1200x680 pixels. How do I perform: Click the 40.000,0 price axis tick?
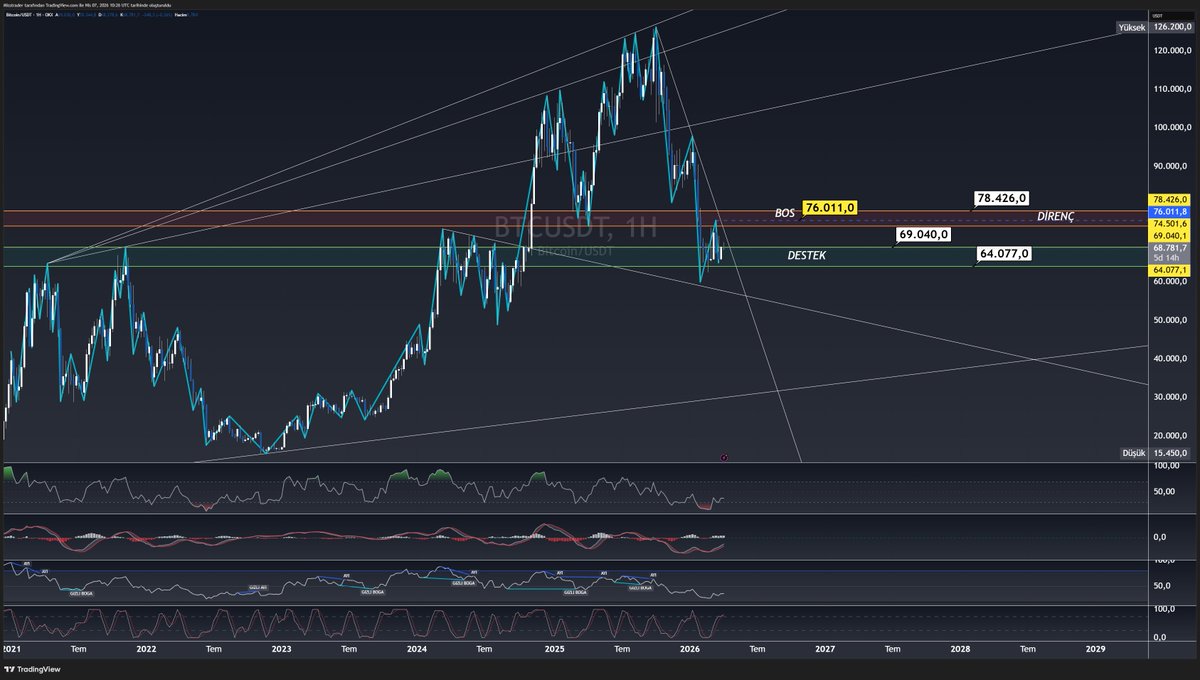1172,359
